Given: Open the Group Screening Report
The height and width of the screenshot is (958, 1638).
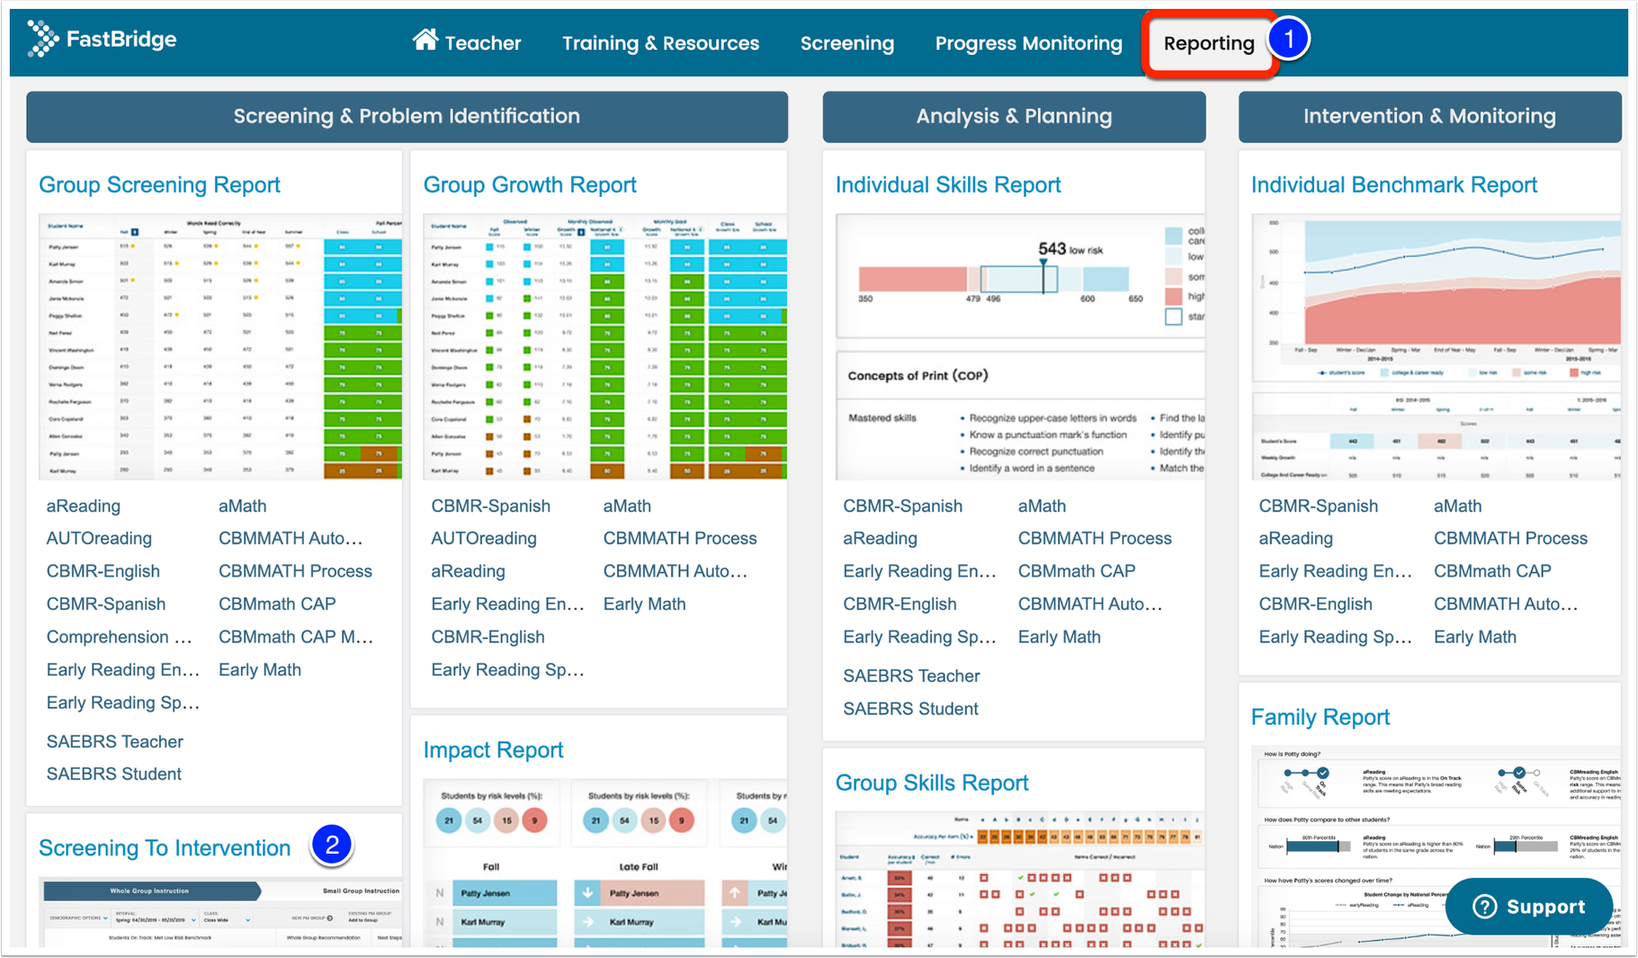Looking at the screenshot, I should pyautogui.click(x=159, y=184).
